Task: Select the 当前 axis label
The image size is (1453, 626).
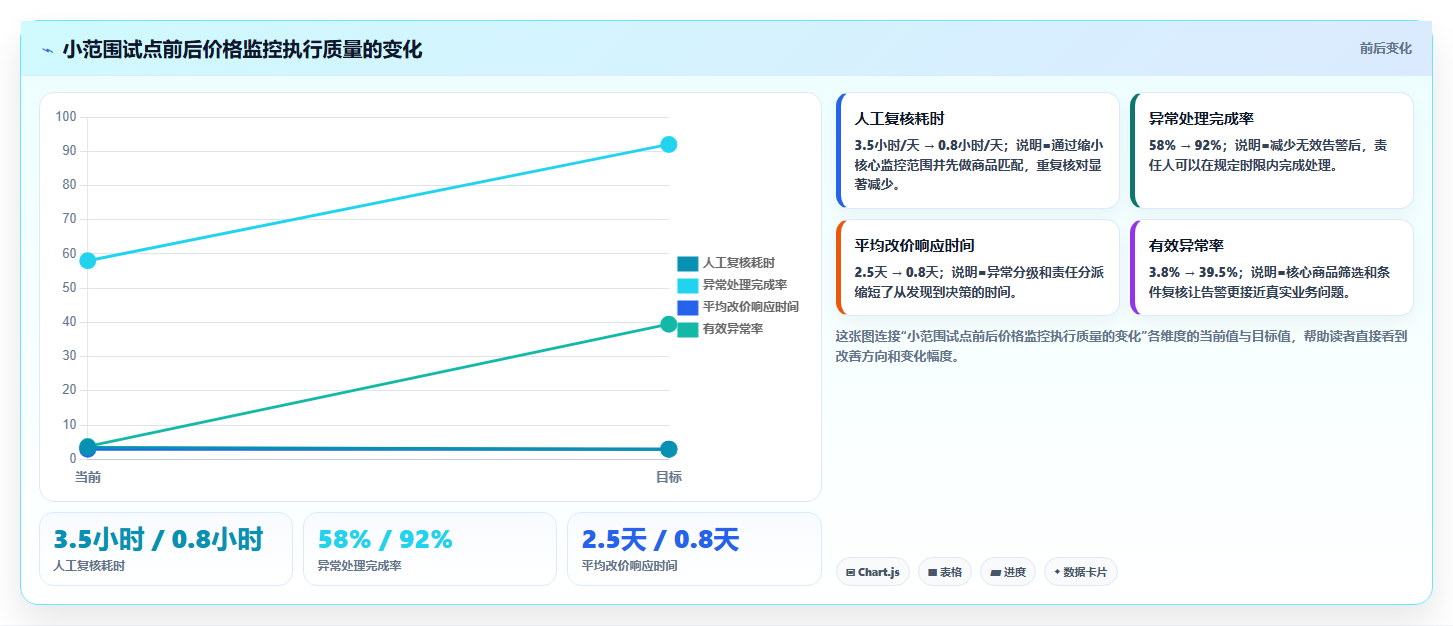Action: click(x=88, y=477)
